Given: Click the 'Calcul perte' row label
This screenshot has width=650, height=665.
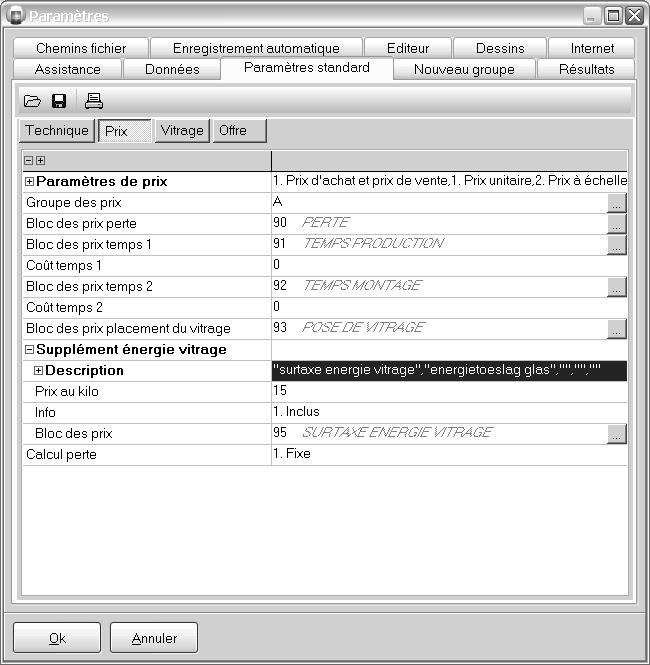Looking at the screenshot, I should (61, 455).
